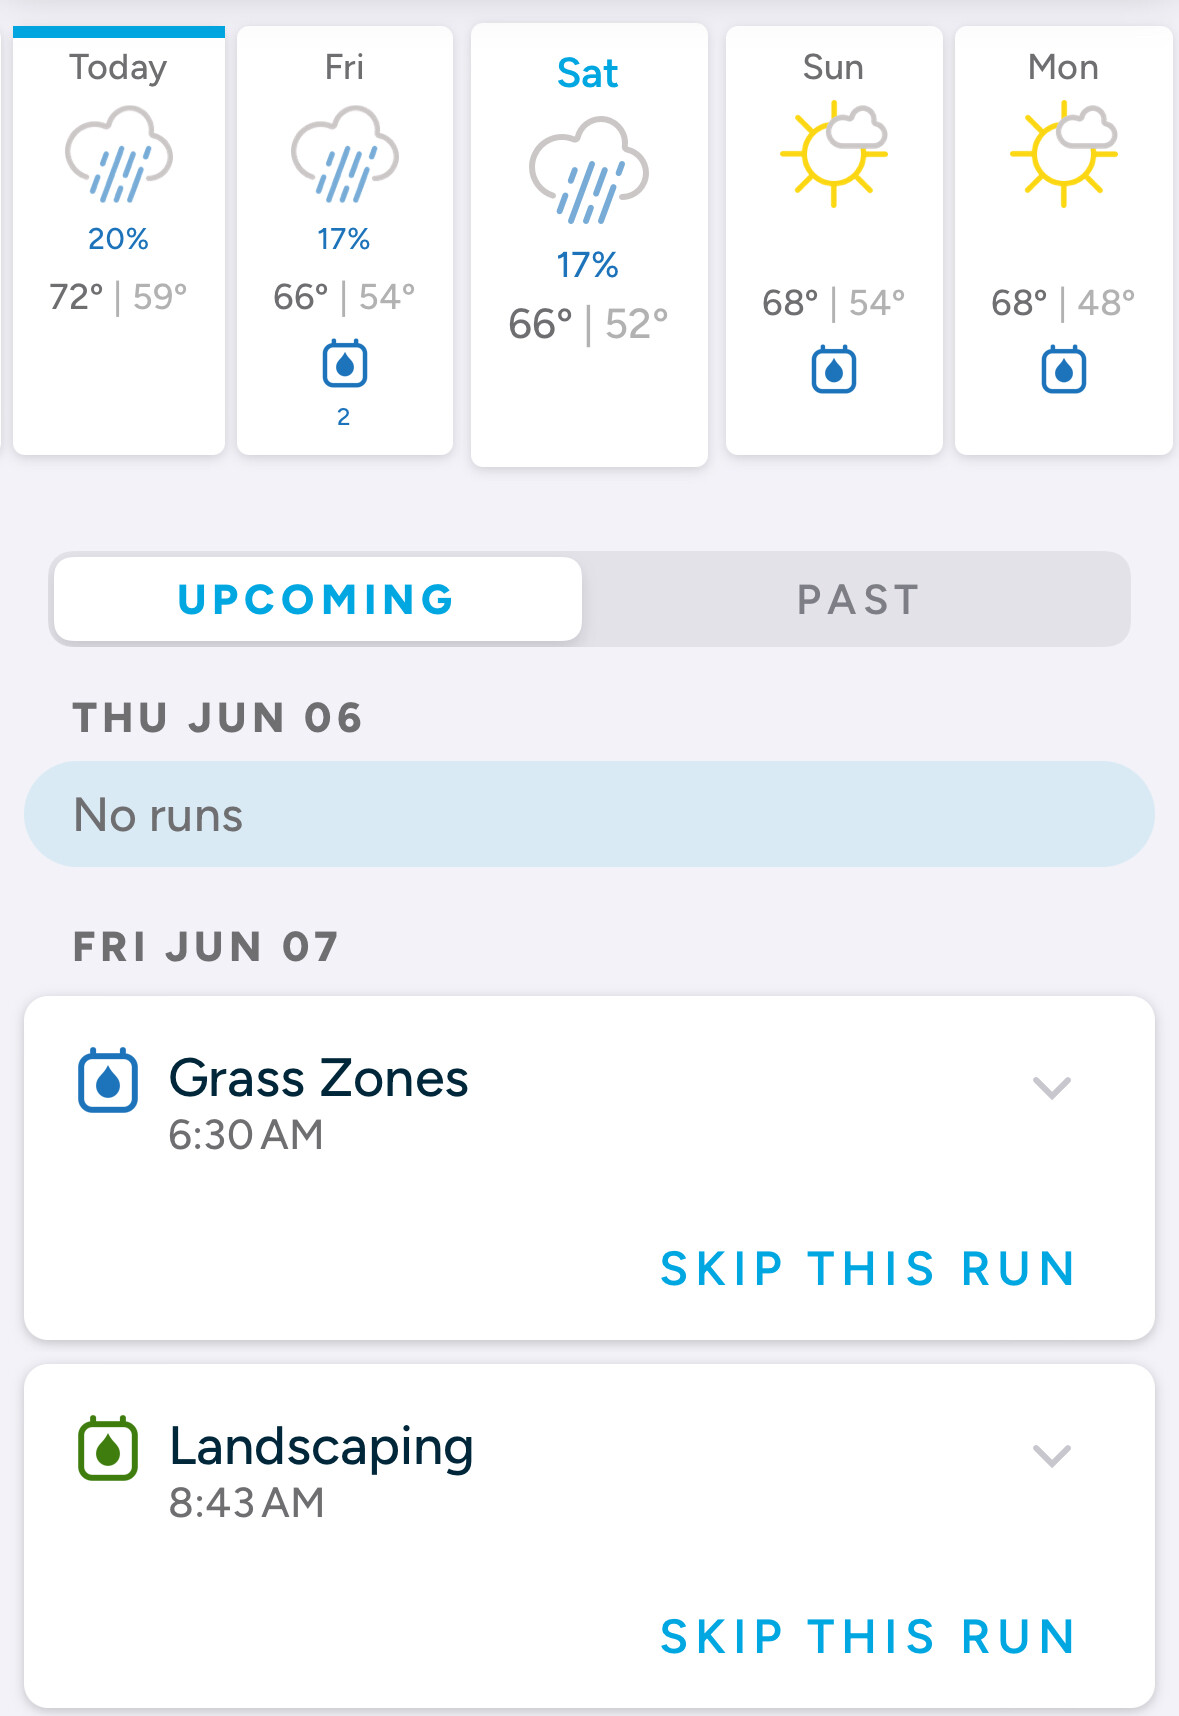This screenshot has width=1179, height=1716.
Task: Switch to the Past runs view
Action: coord(858,599)
